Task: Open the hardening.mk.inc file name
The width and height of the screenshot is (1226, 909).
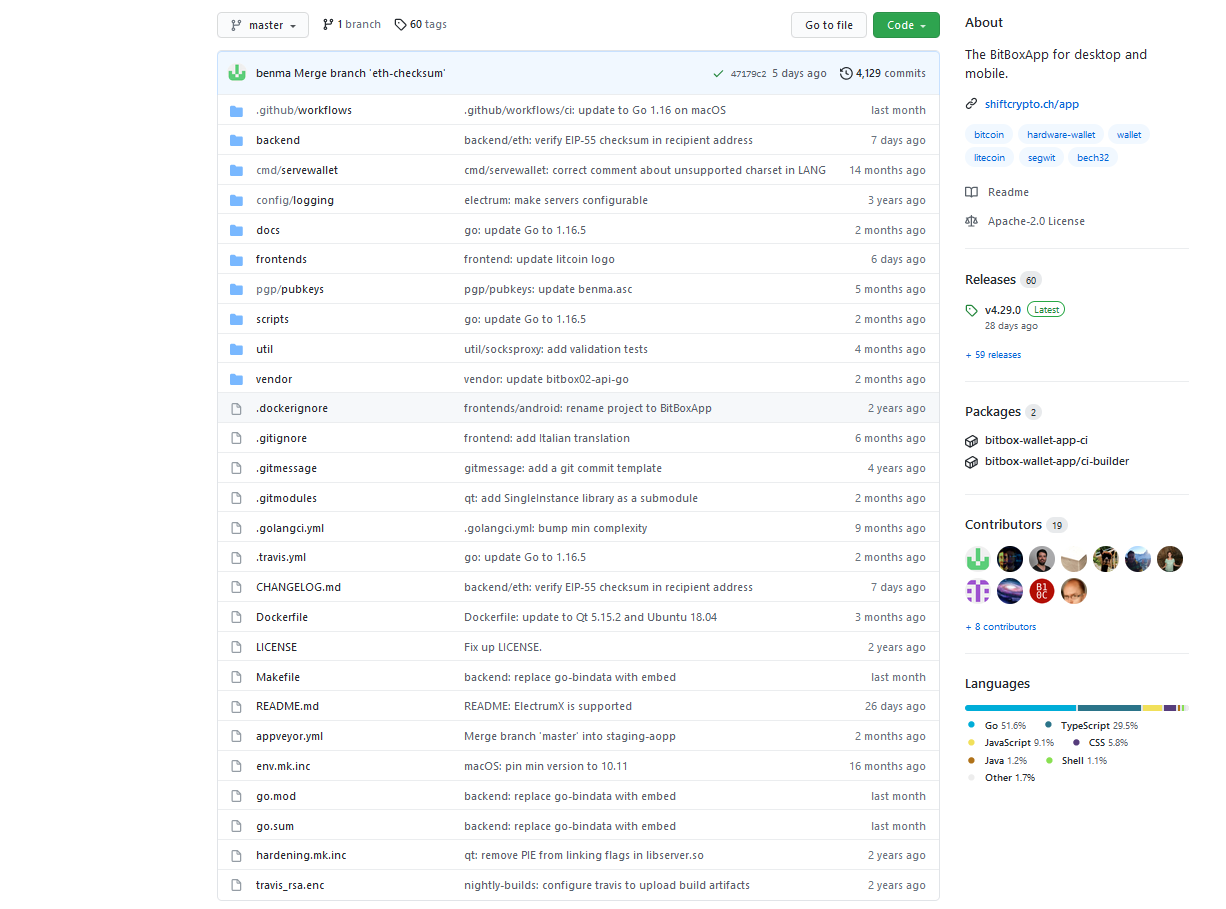Action: point(301,855)
